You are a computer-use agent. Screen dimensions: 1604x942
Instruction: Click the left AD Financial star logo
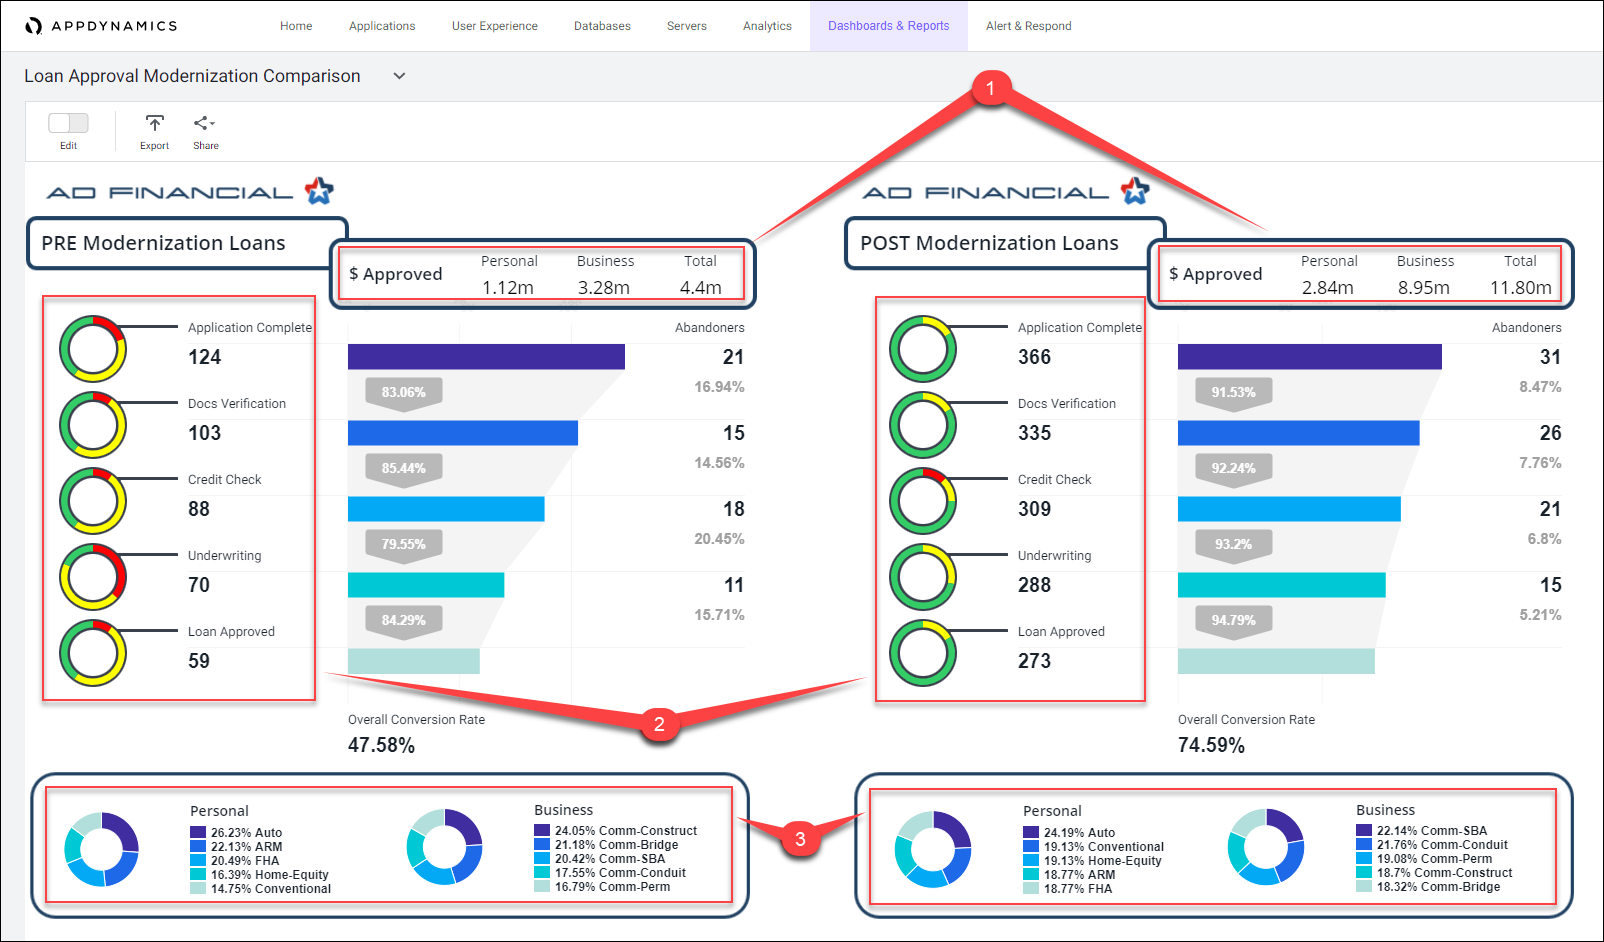coord(319,190)
